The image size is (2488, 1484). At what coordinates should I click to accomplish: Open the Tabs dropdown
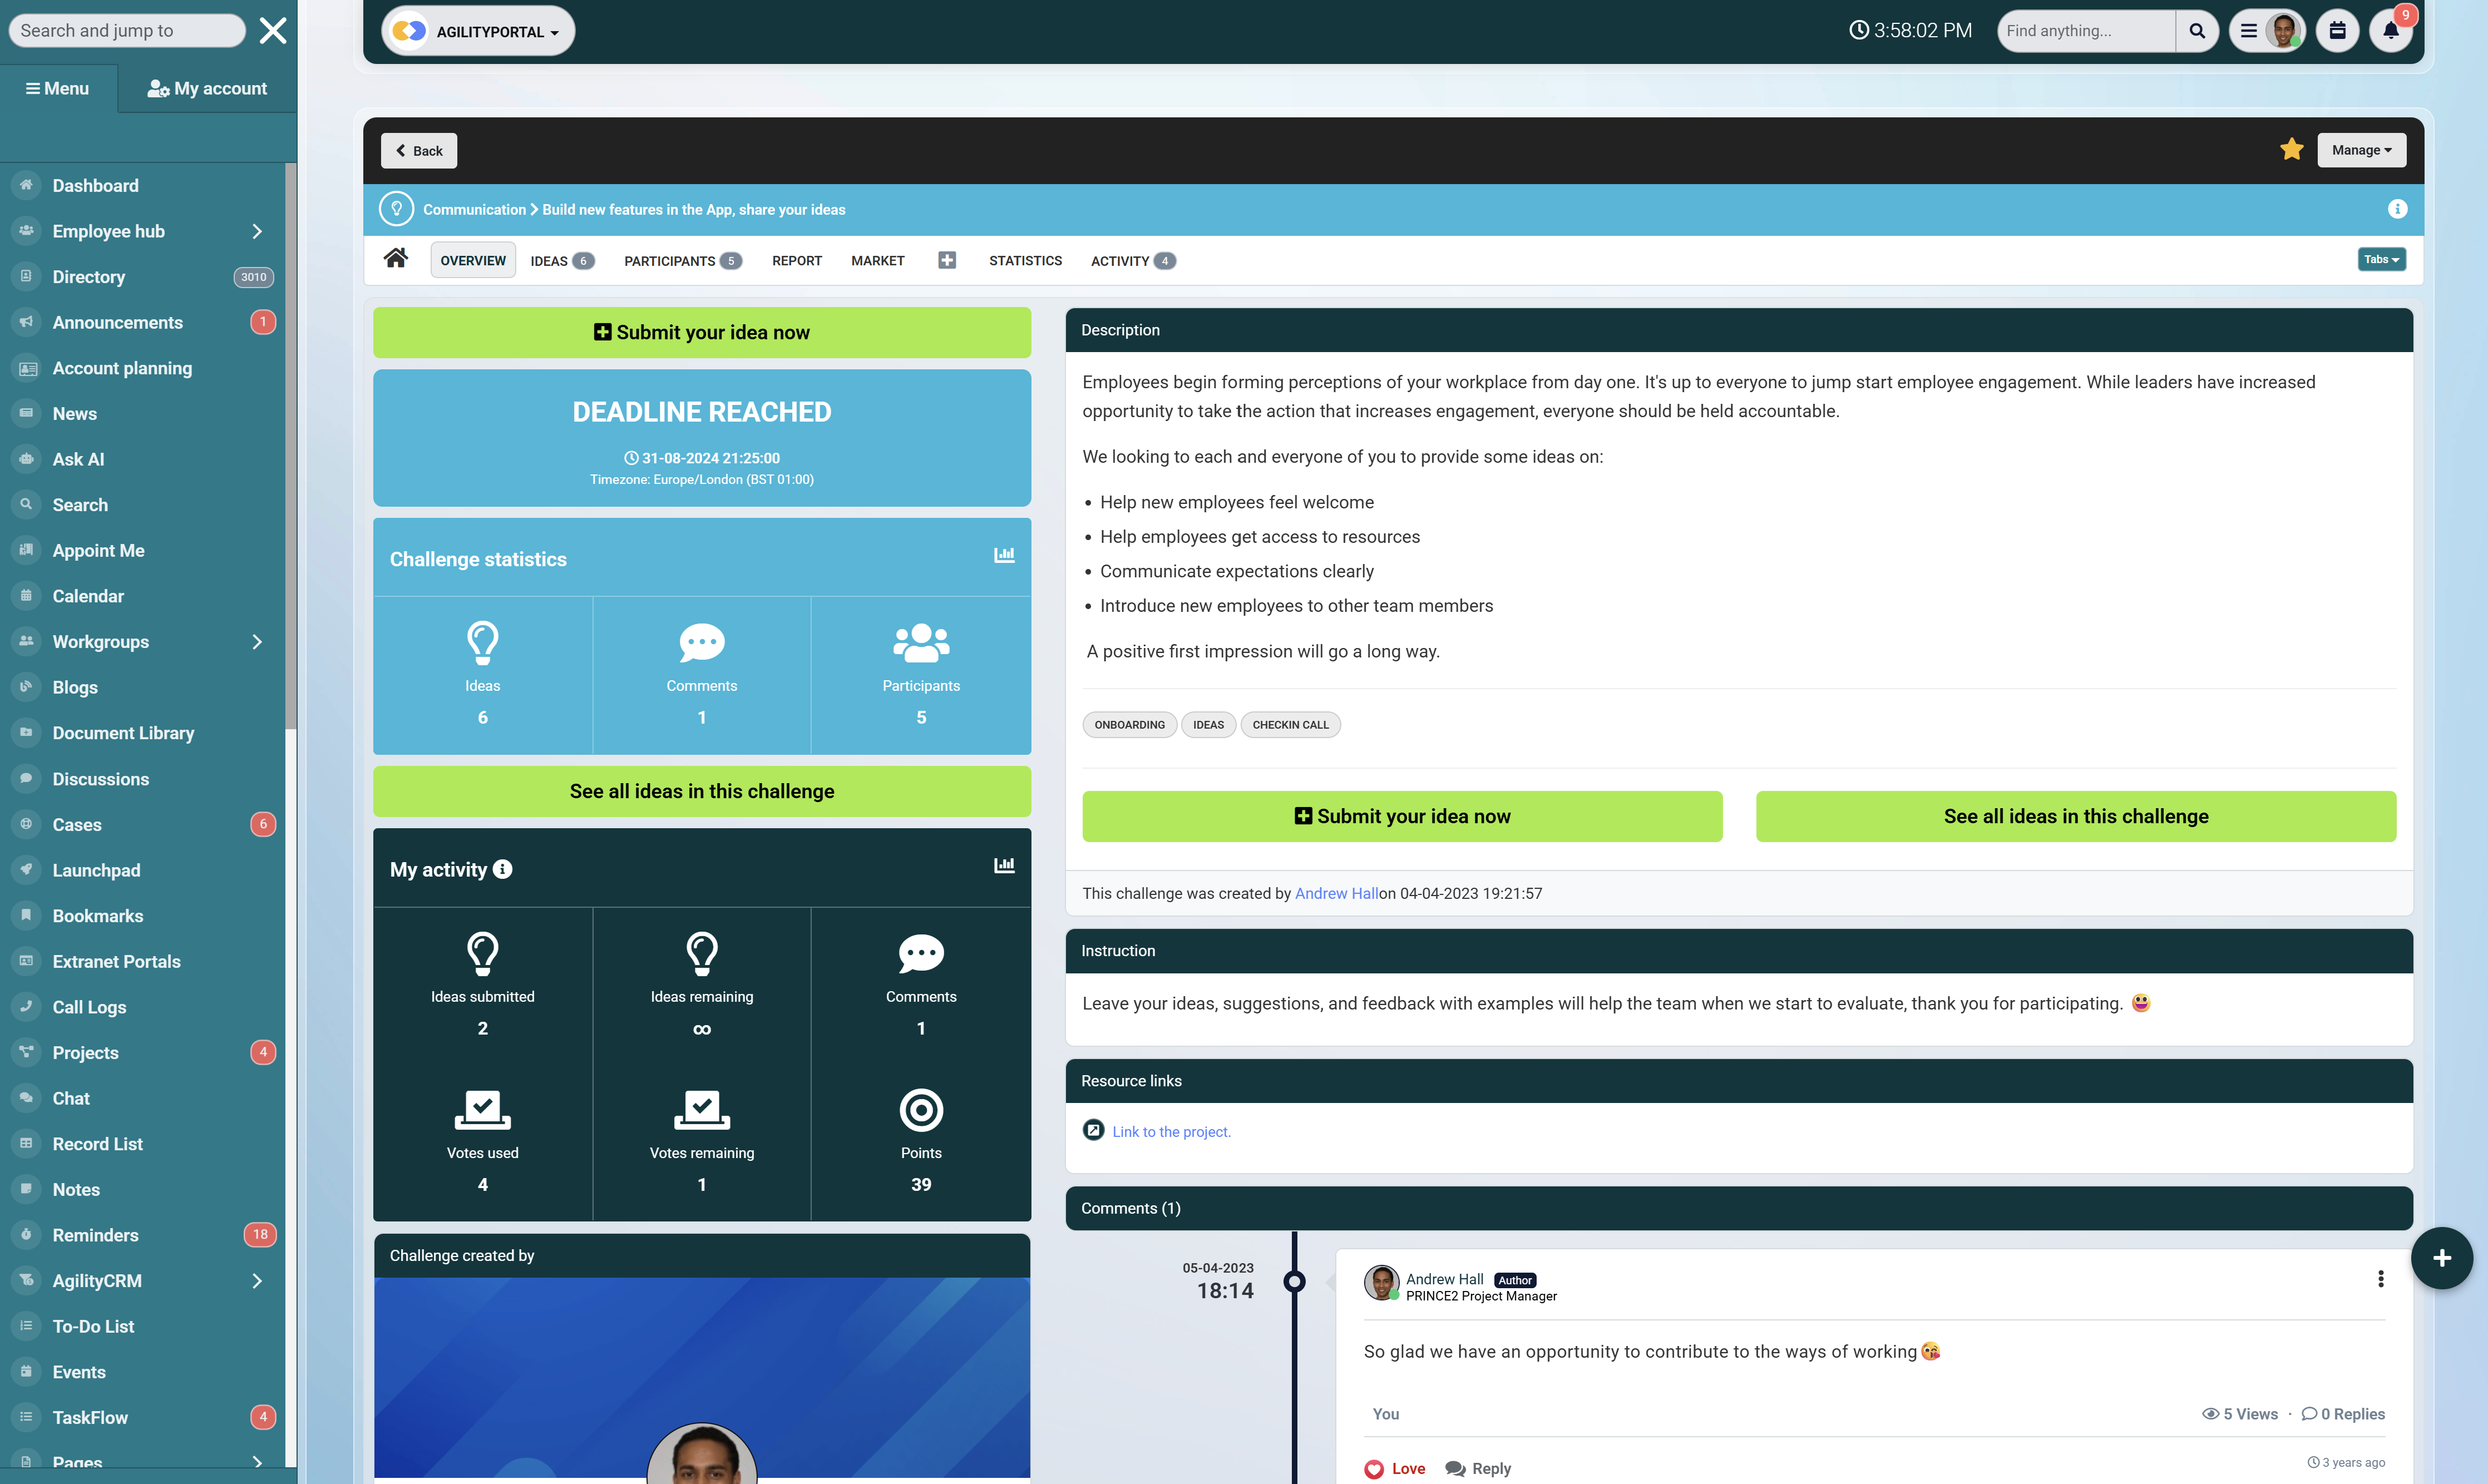pyautogui.click(x=2381, y=260)
